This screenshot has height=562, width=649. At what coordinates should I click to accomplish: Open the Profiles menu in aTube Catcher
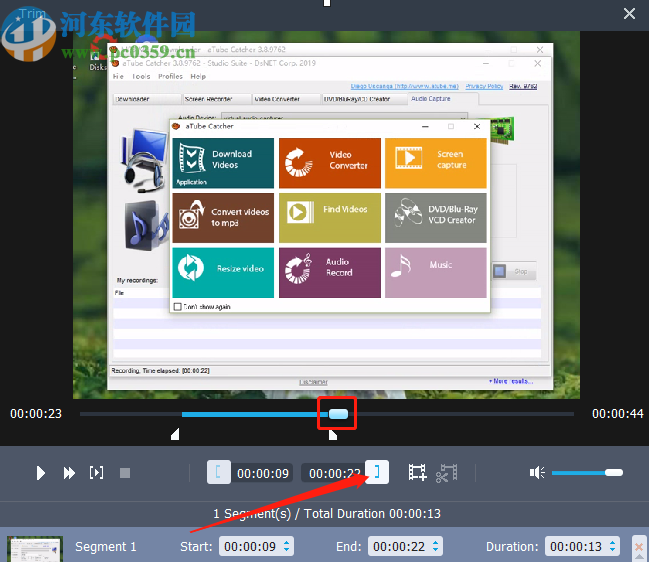[170, 77]
